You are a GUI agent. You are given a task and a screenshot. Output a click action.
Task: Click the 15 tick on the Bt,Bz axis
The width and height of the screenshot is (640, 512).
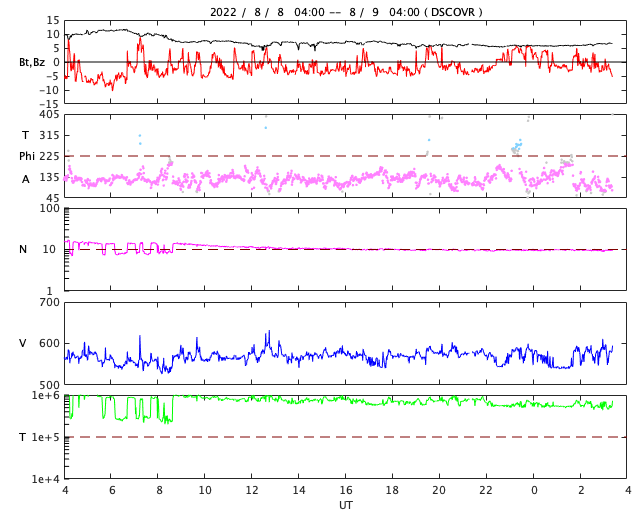53,20
